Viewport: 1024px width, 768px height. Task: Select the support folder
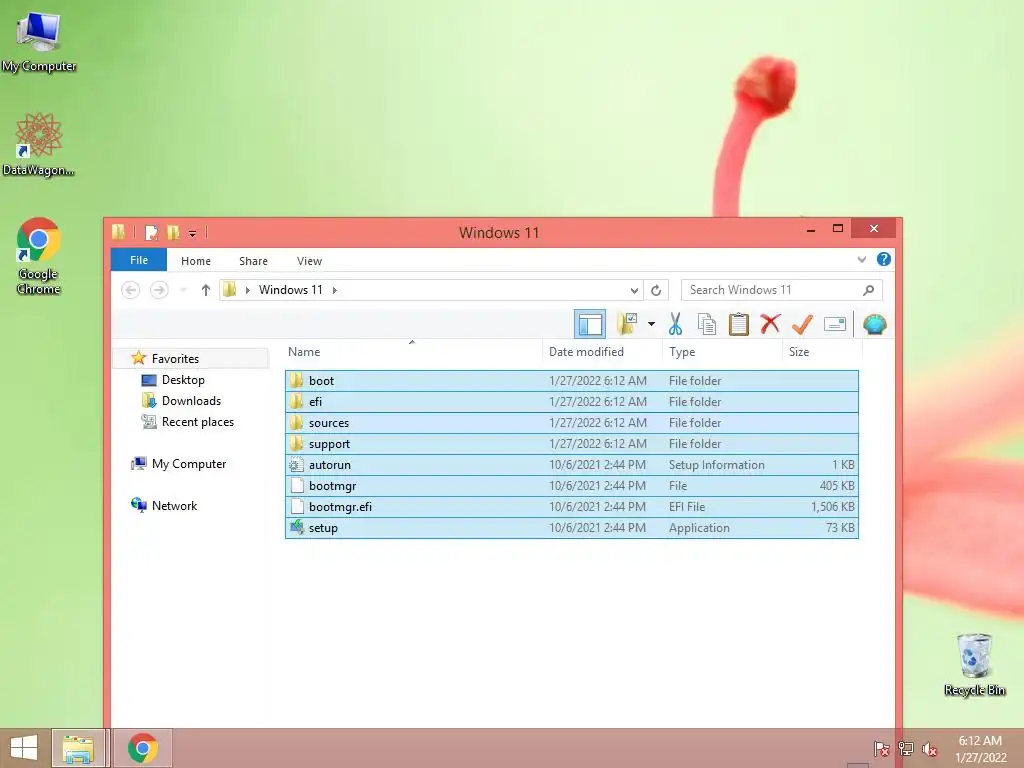pos(572,443)
